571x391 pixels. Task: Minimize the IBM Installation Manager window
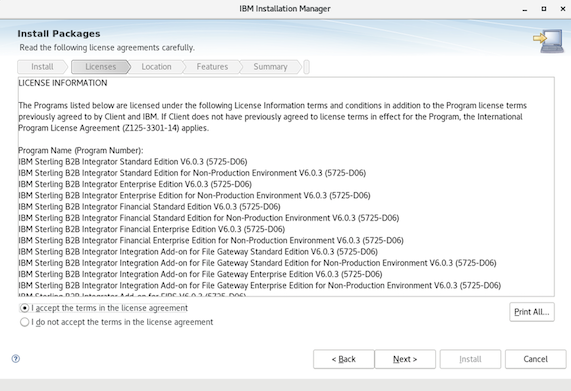[525, 9]
